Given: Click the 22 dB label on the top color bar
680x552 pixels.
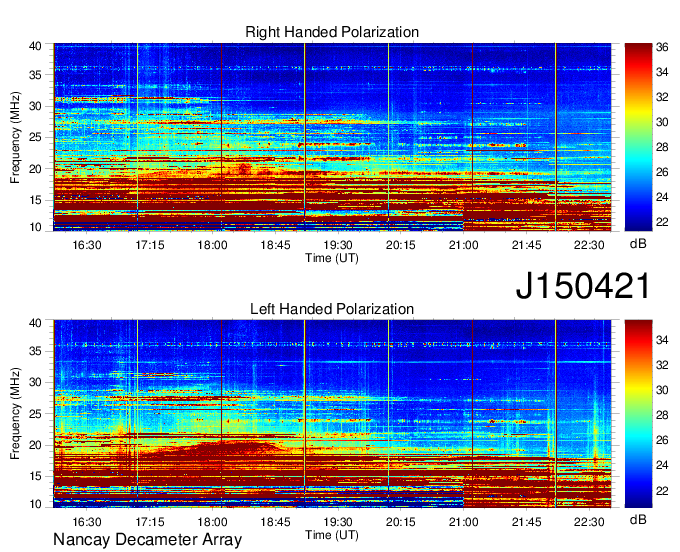Looking at the screenshot, I should (x=662, y=222).
